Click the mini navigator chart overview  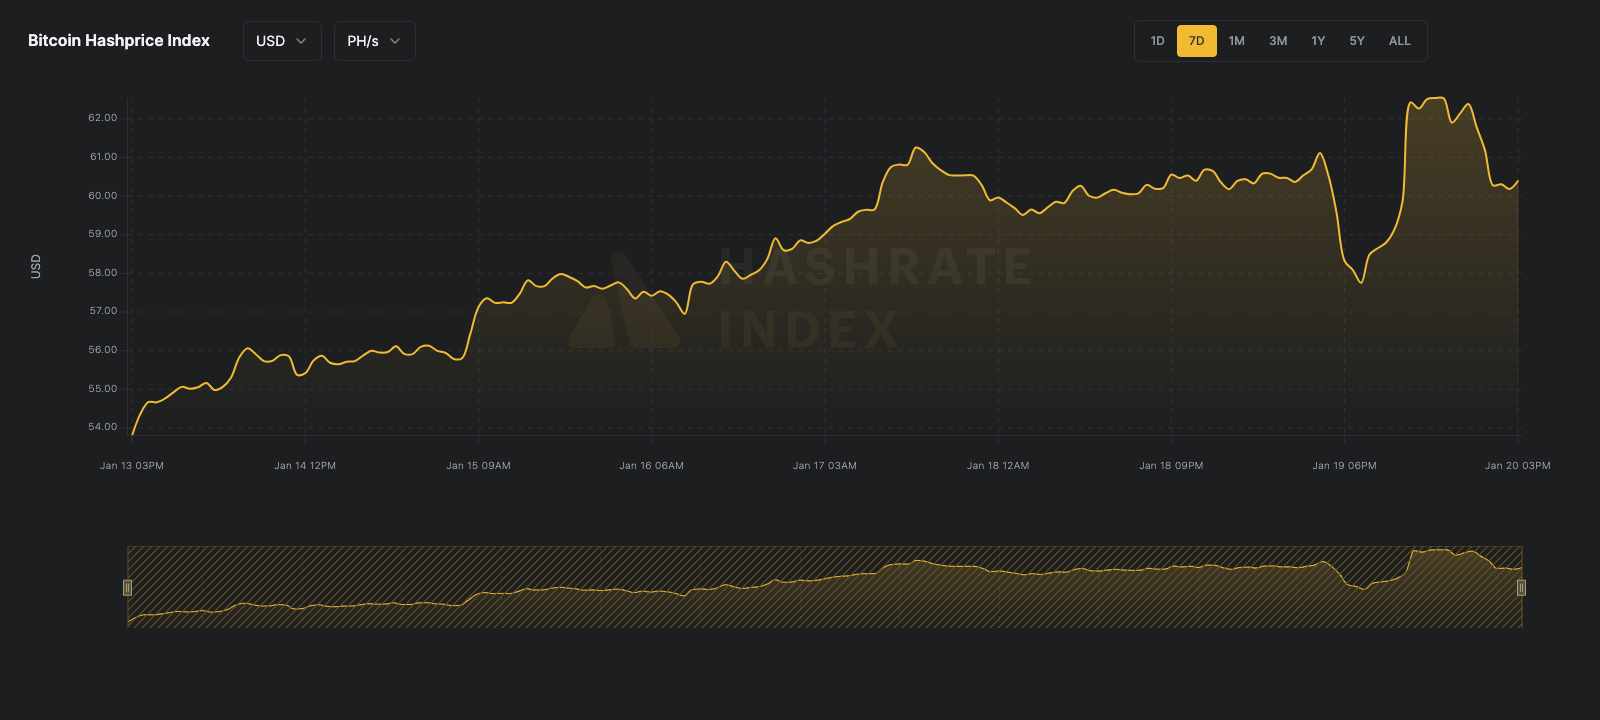[825, 587]
